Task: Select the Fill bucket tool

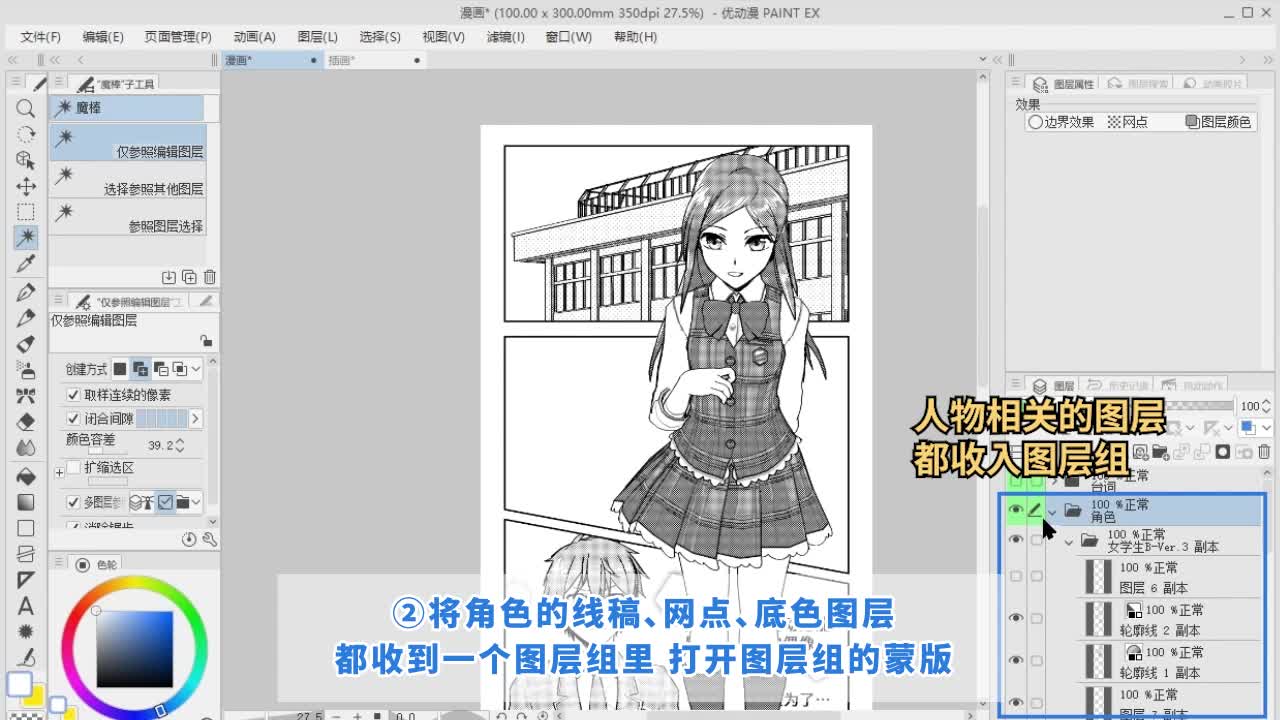Action: coord(26,476)
